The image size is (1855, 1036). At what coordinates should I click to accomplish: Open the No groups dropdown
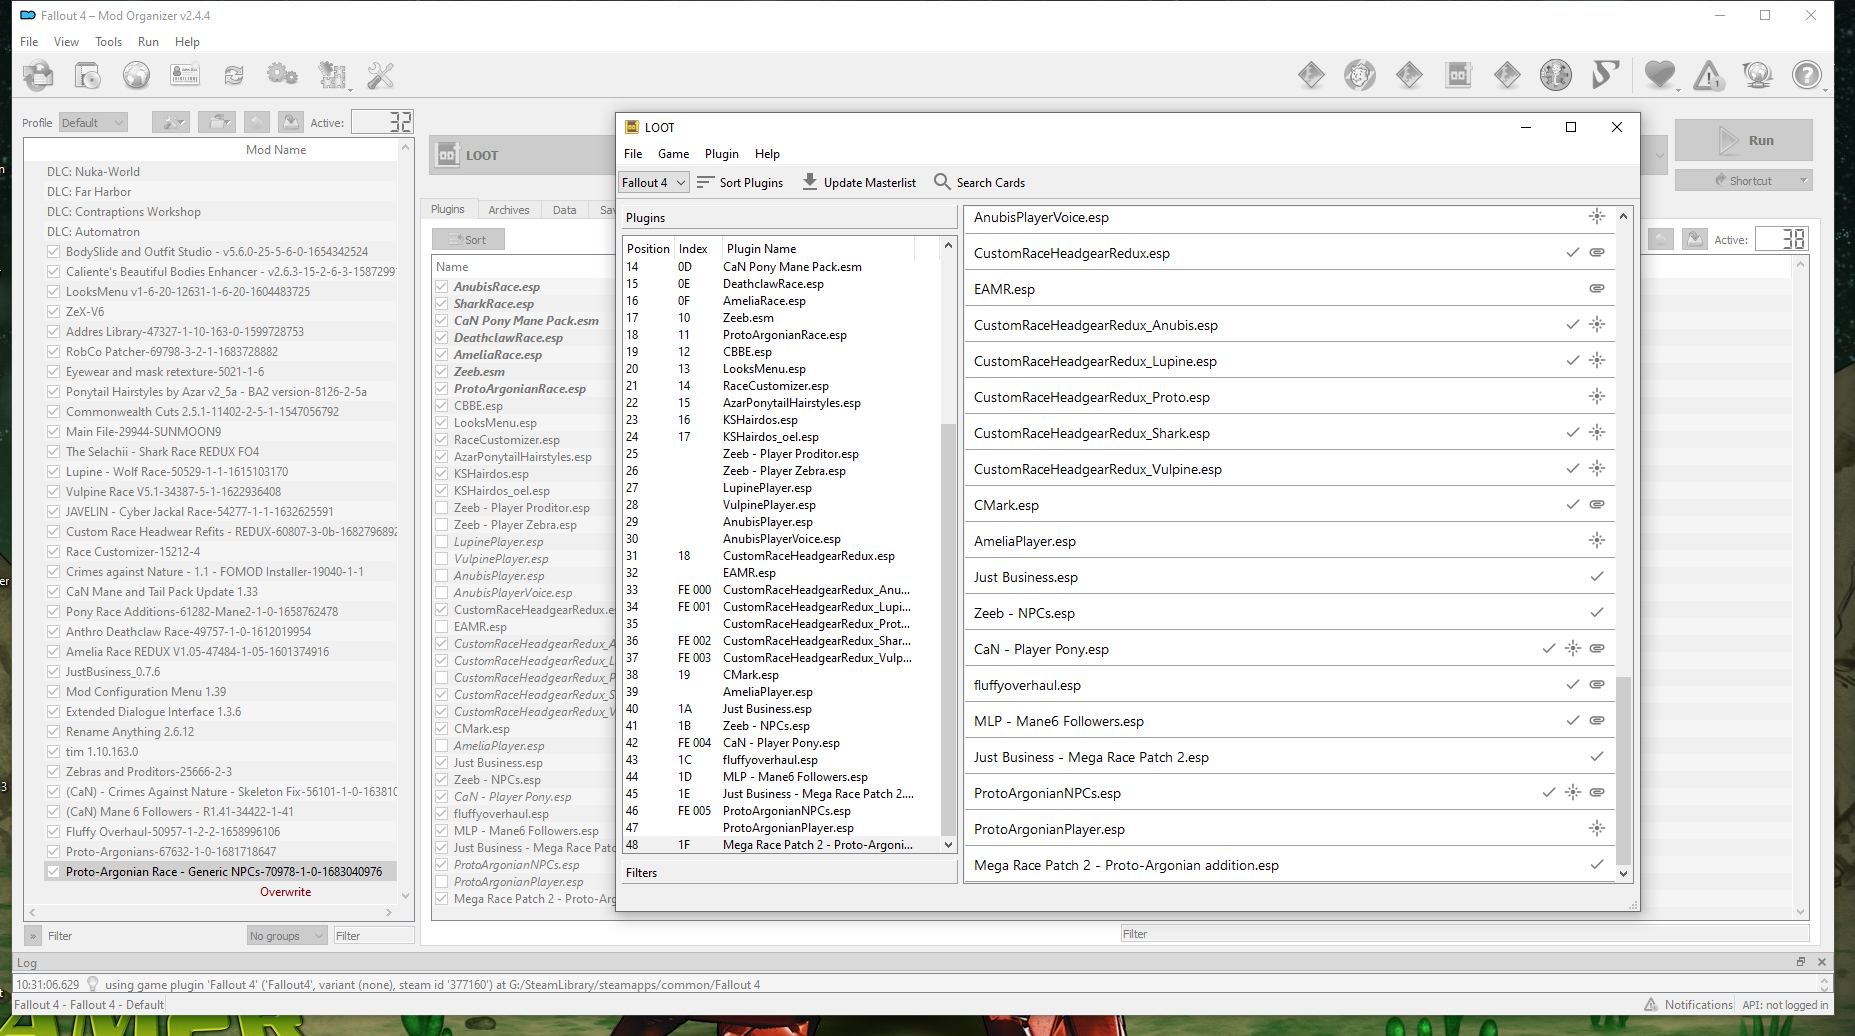tap(287, 936)
